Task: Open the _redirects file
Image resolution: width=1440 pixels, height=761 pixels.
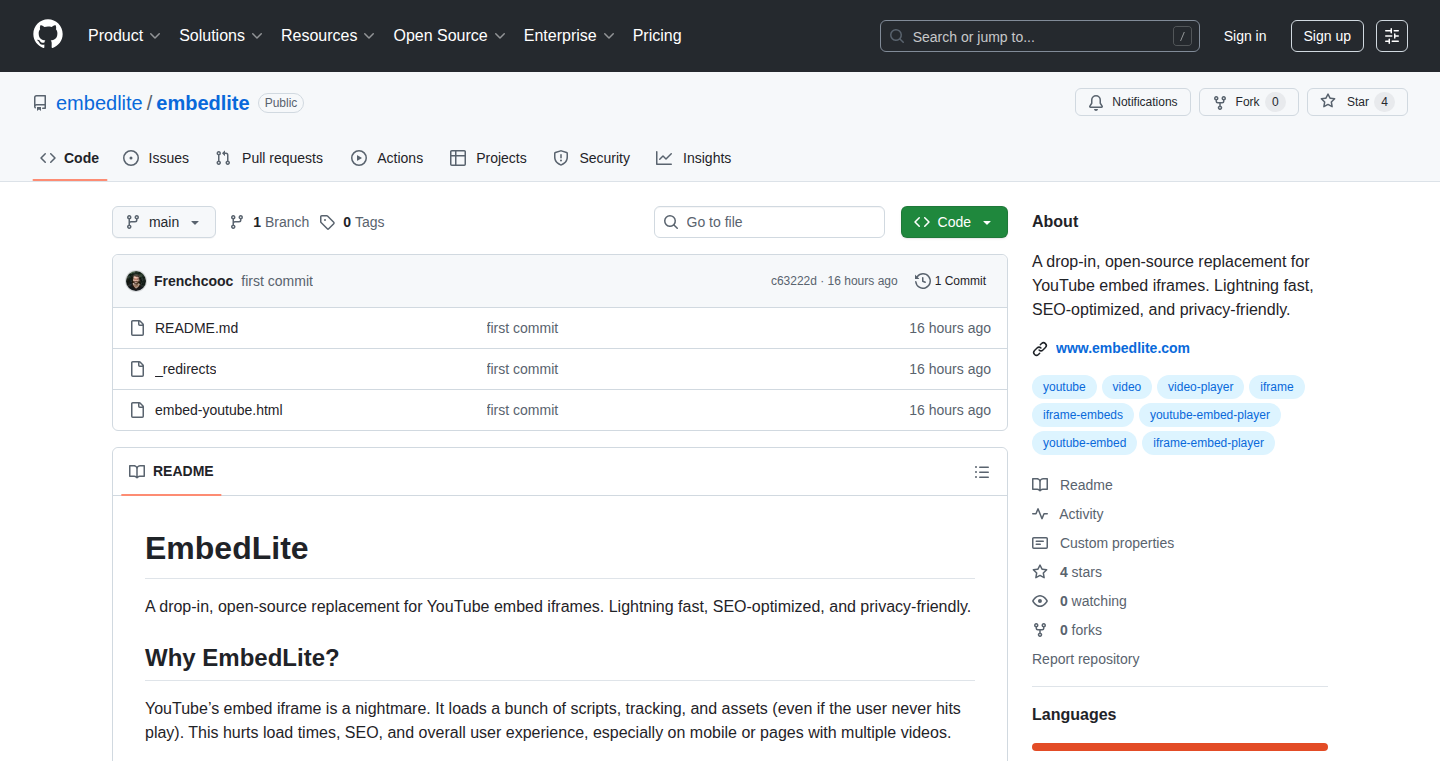Action: (x=186, y=369)
